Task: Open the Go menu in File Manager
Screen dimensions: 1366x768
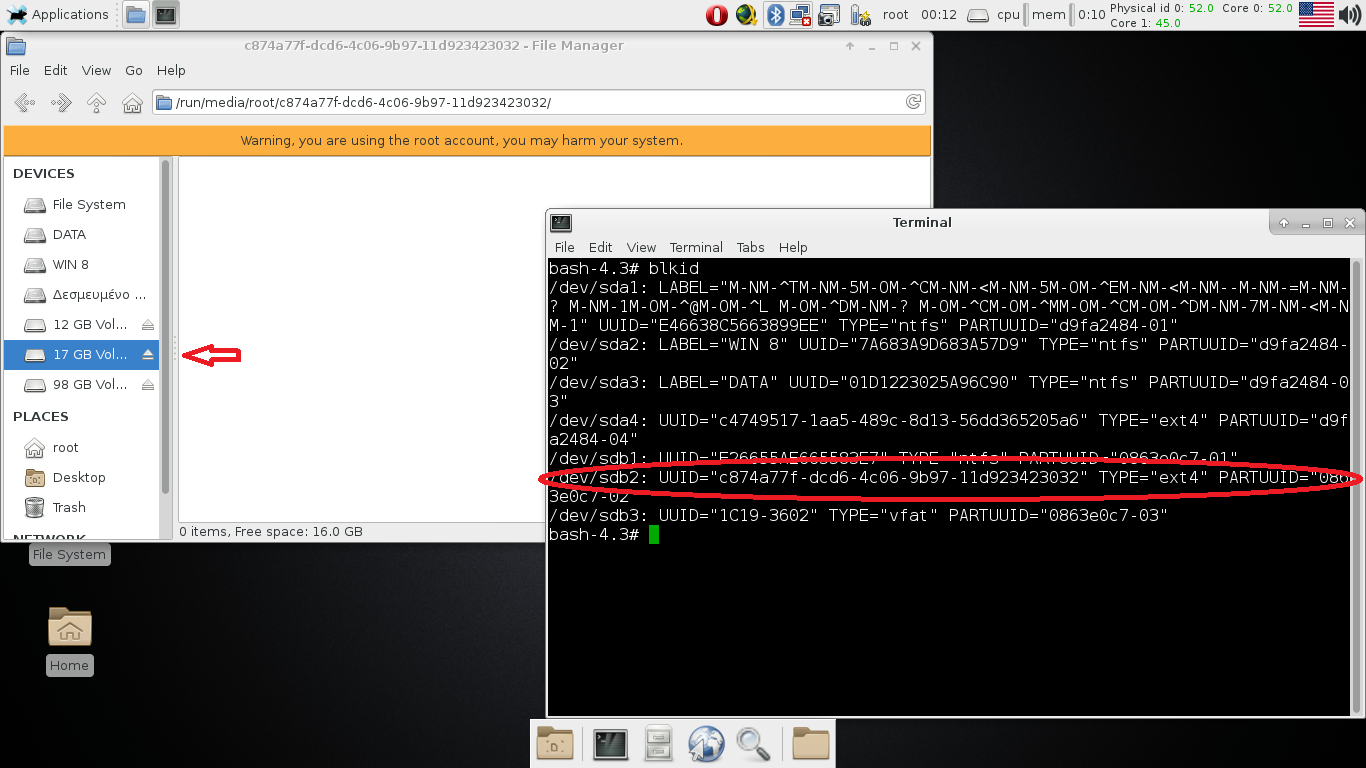Action: [x=134, y=70]
